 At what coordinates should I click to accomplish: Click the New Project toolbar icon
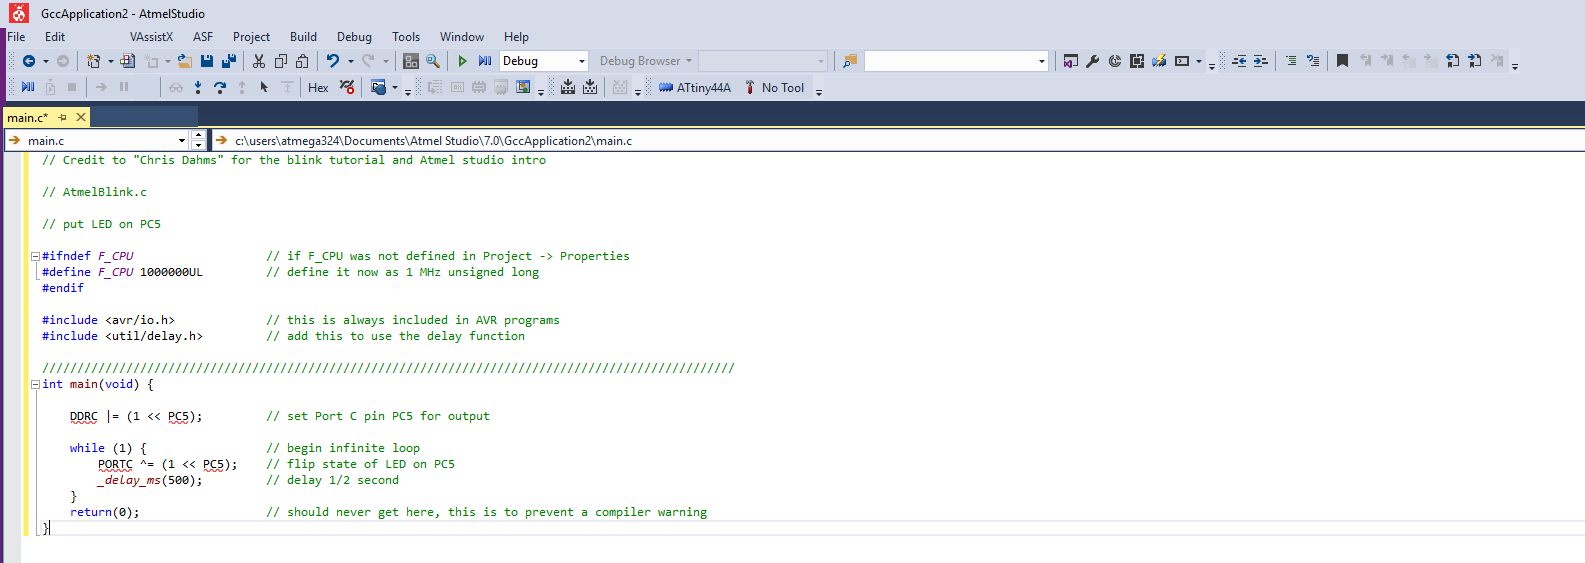[x=93, y=61]
